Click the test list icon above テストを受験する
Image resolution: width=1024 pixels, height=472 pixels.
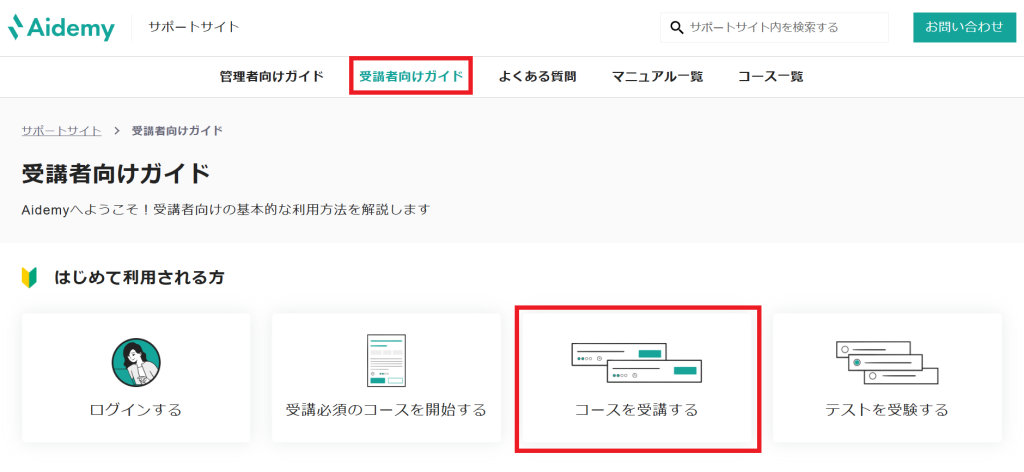[x=886, y=361]
